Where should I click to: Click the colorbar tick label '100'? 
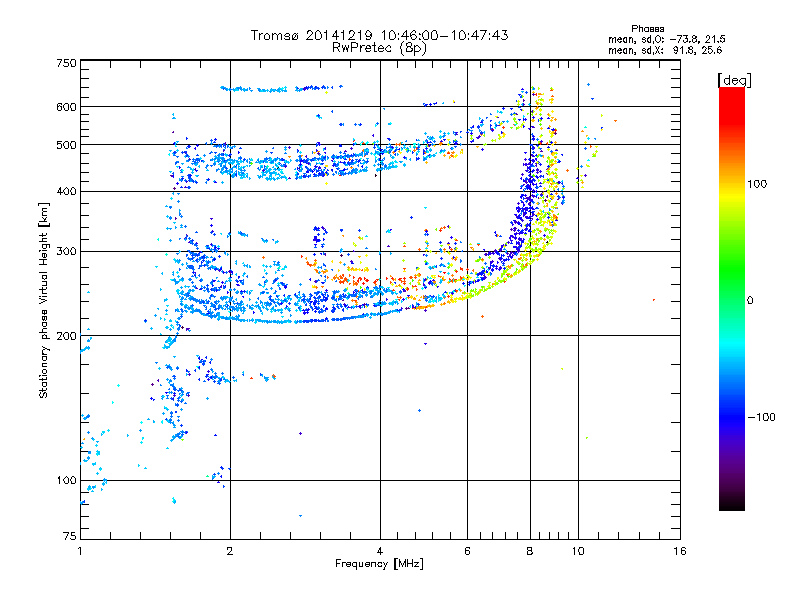(757, 184)
